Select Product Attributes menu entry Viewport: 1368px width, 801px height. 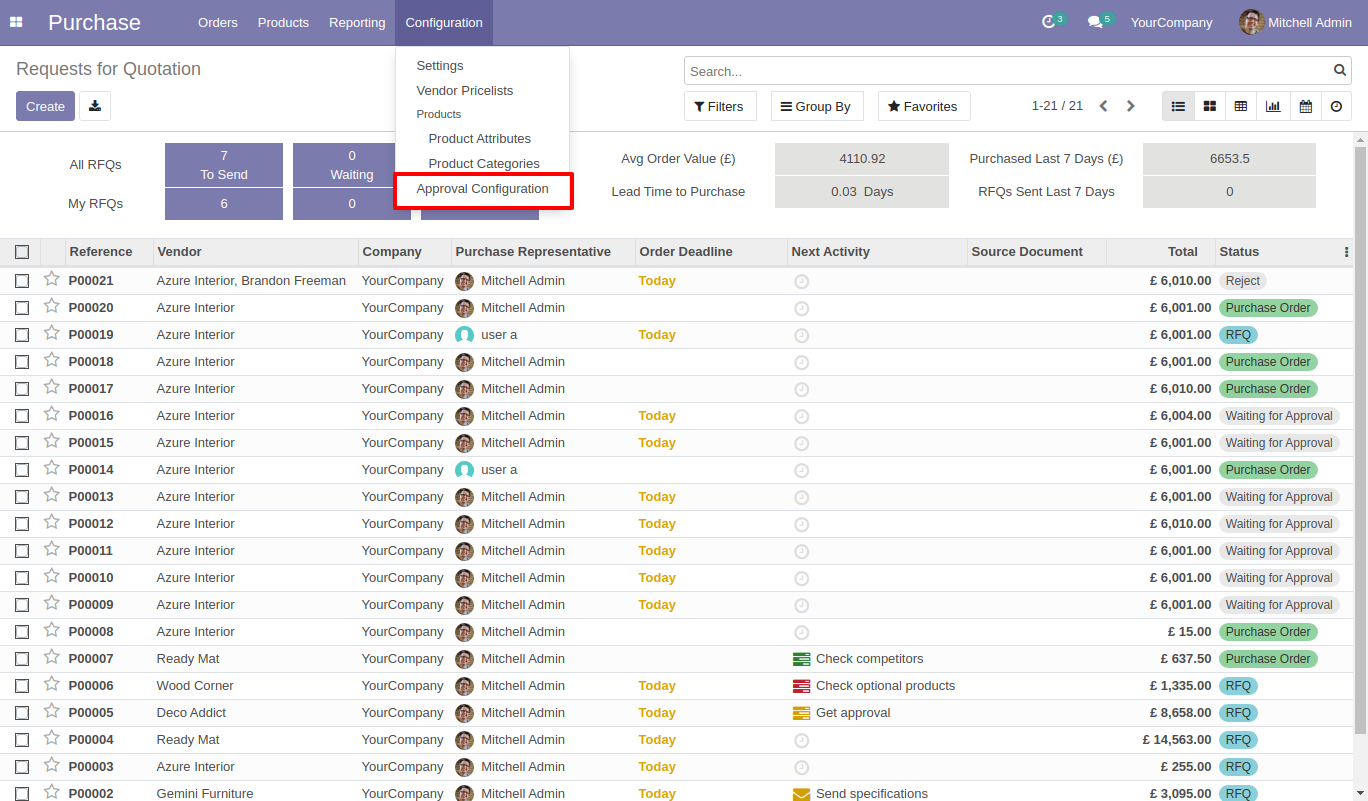483,138
